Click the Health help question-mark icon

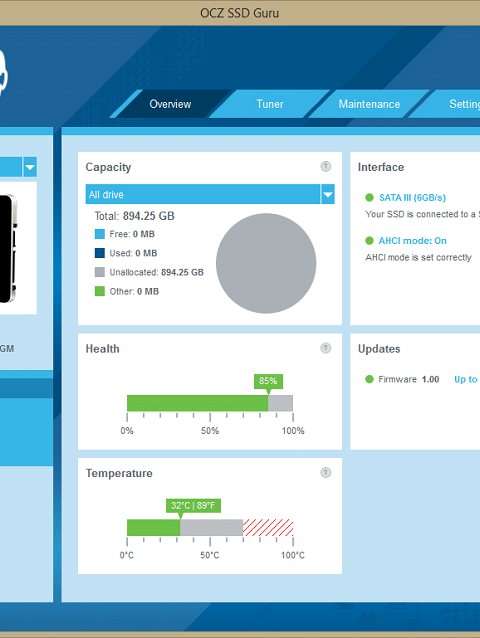click(325, 348)
